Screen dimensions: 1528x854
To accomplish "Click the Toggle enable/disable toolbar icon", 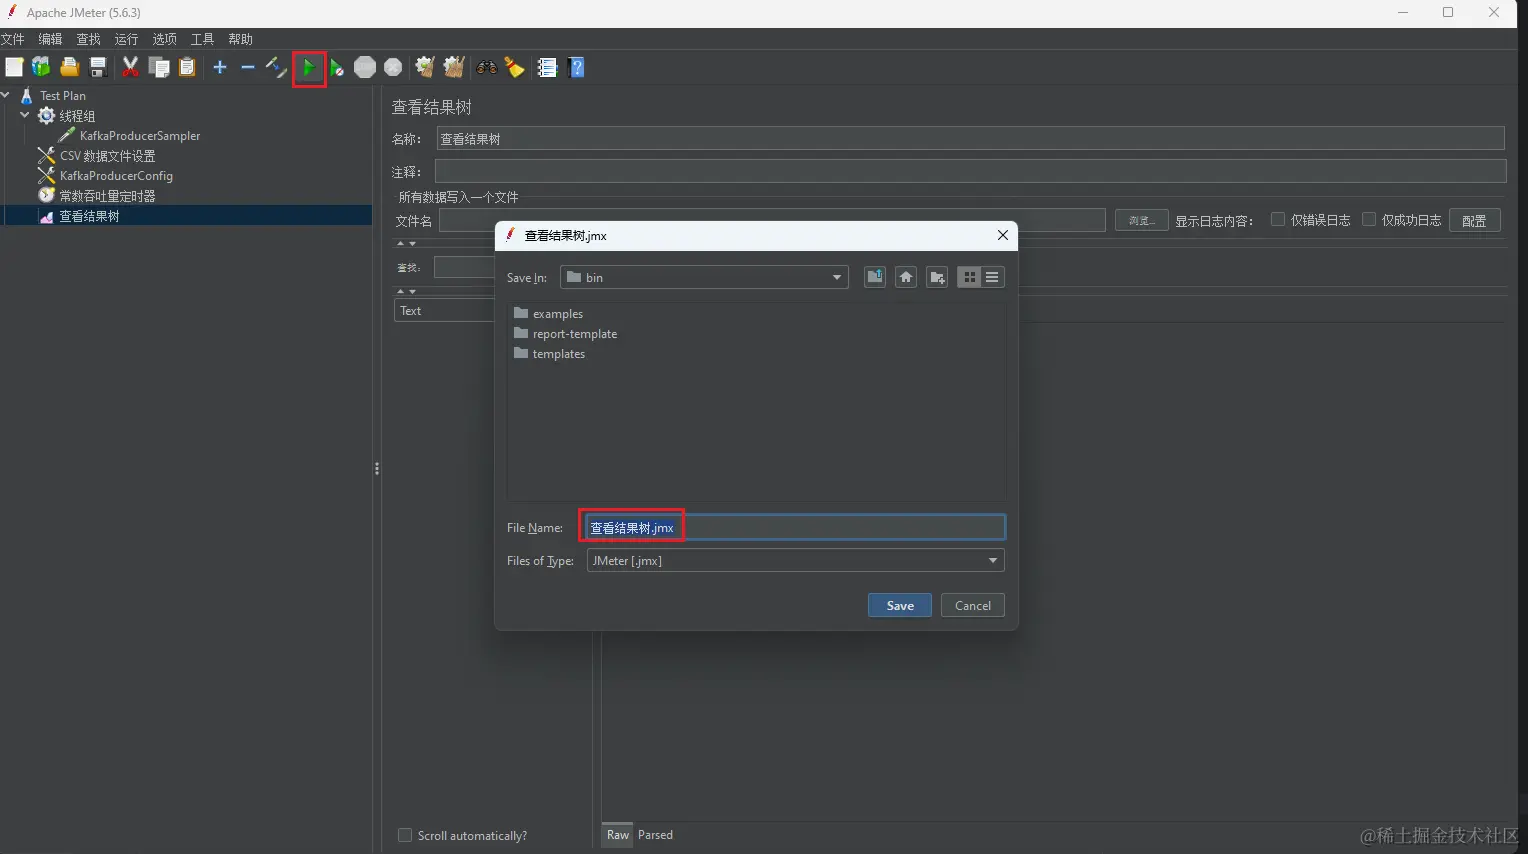I will coord(276,67).
